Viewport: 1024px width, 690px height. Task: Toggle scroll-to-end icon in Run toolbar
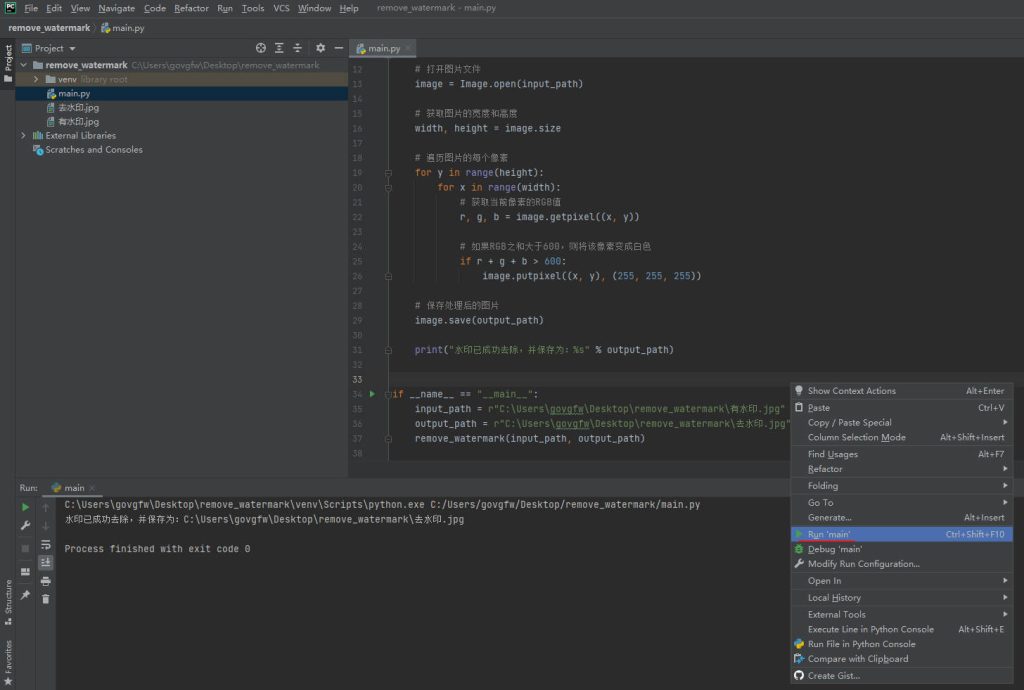pyautogui.click(x=46, y=562)
